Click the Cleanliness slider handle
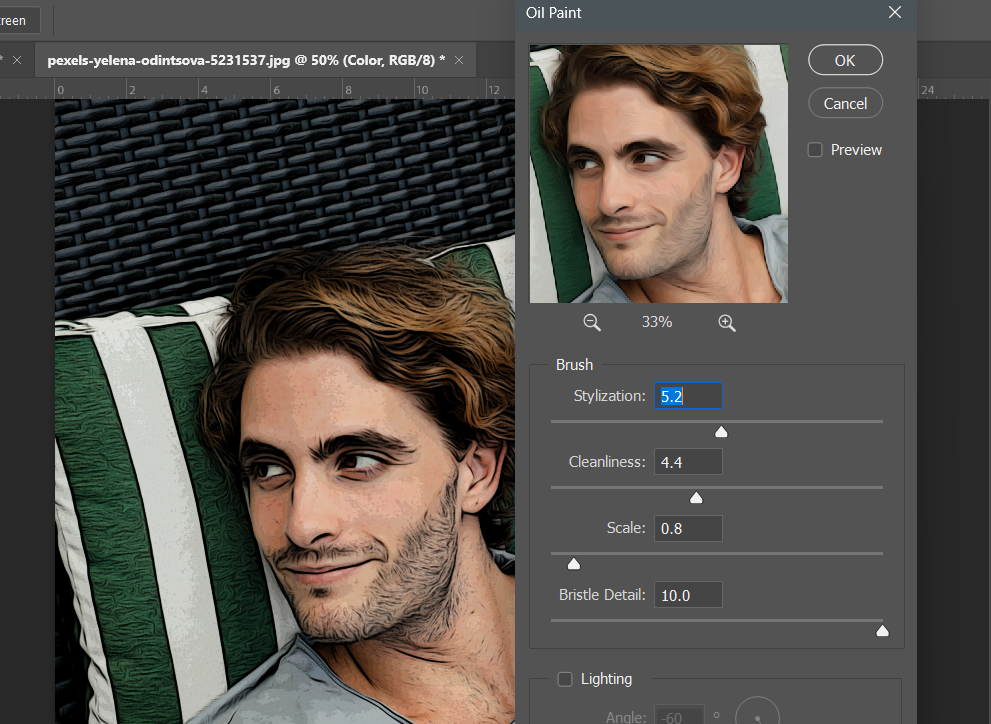 tap(696, 498)
